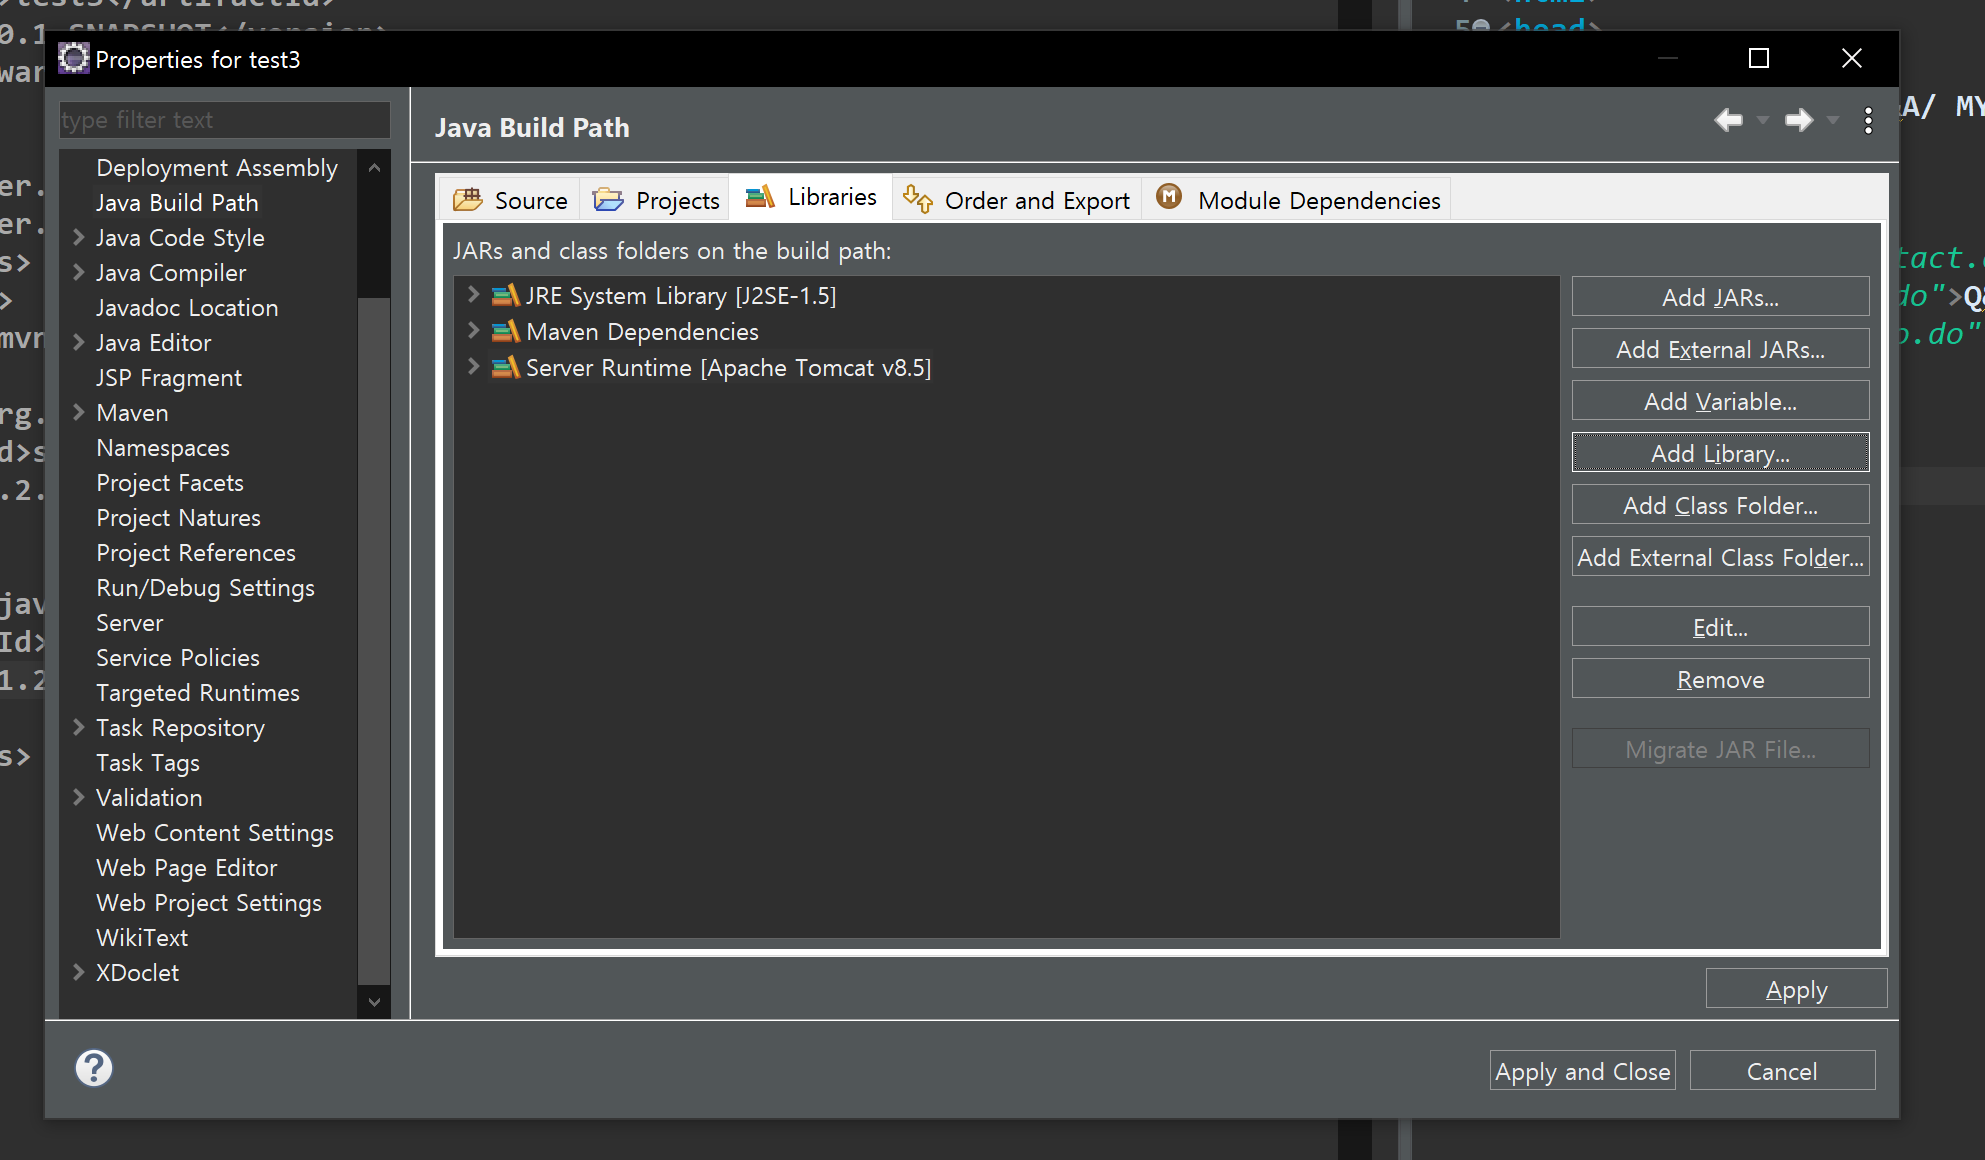Open the three-dot view menu
The height and width of the screenshot is (1160, 1985).
tap(1868, 121)
